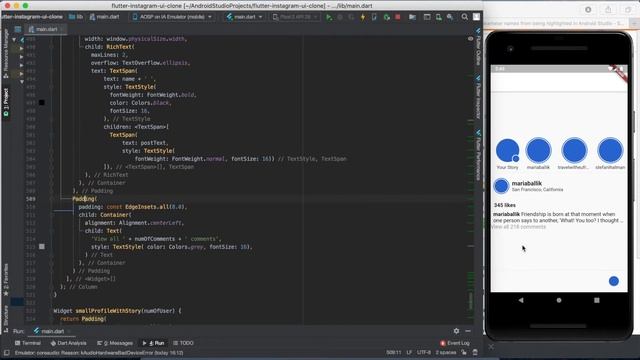This screenshot has width=640, height=360.
Task: Click main.dart in navigation breadcrumb
Action: (x=104, y=17)
